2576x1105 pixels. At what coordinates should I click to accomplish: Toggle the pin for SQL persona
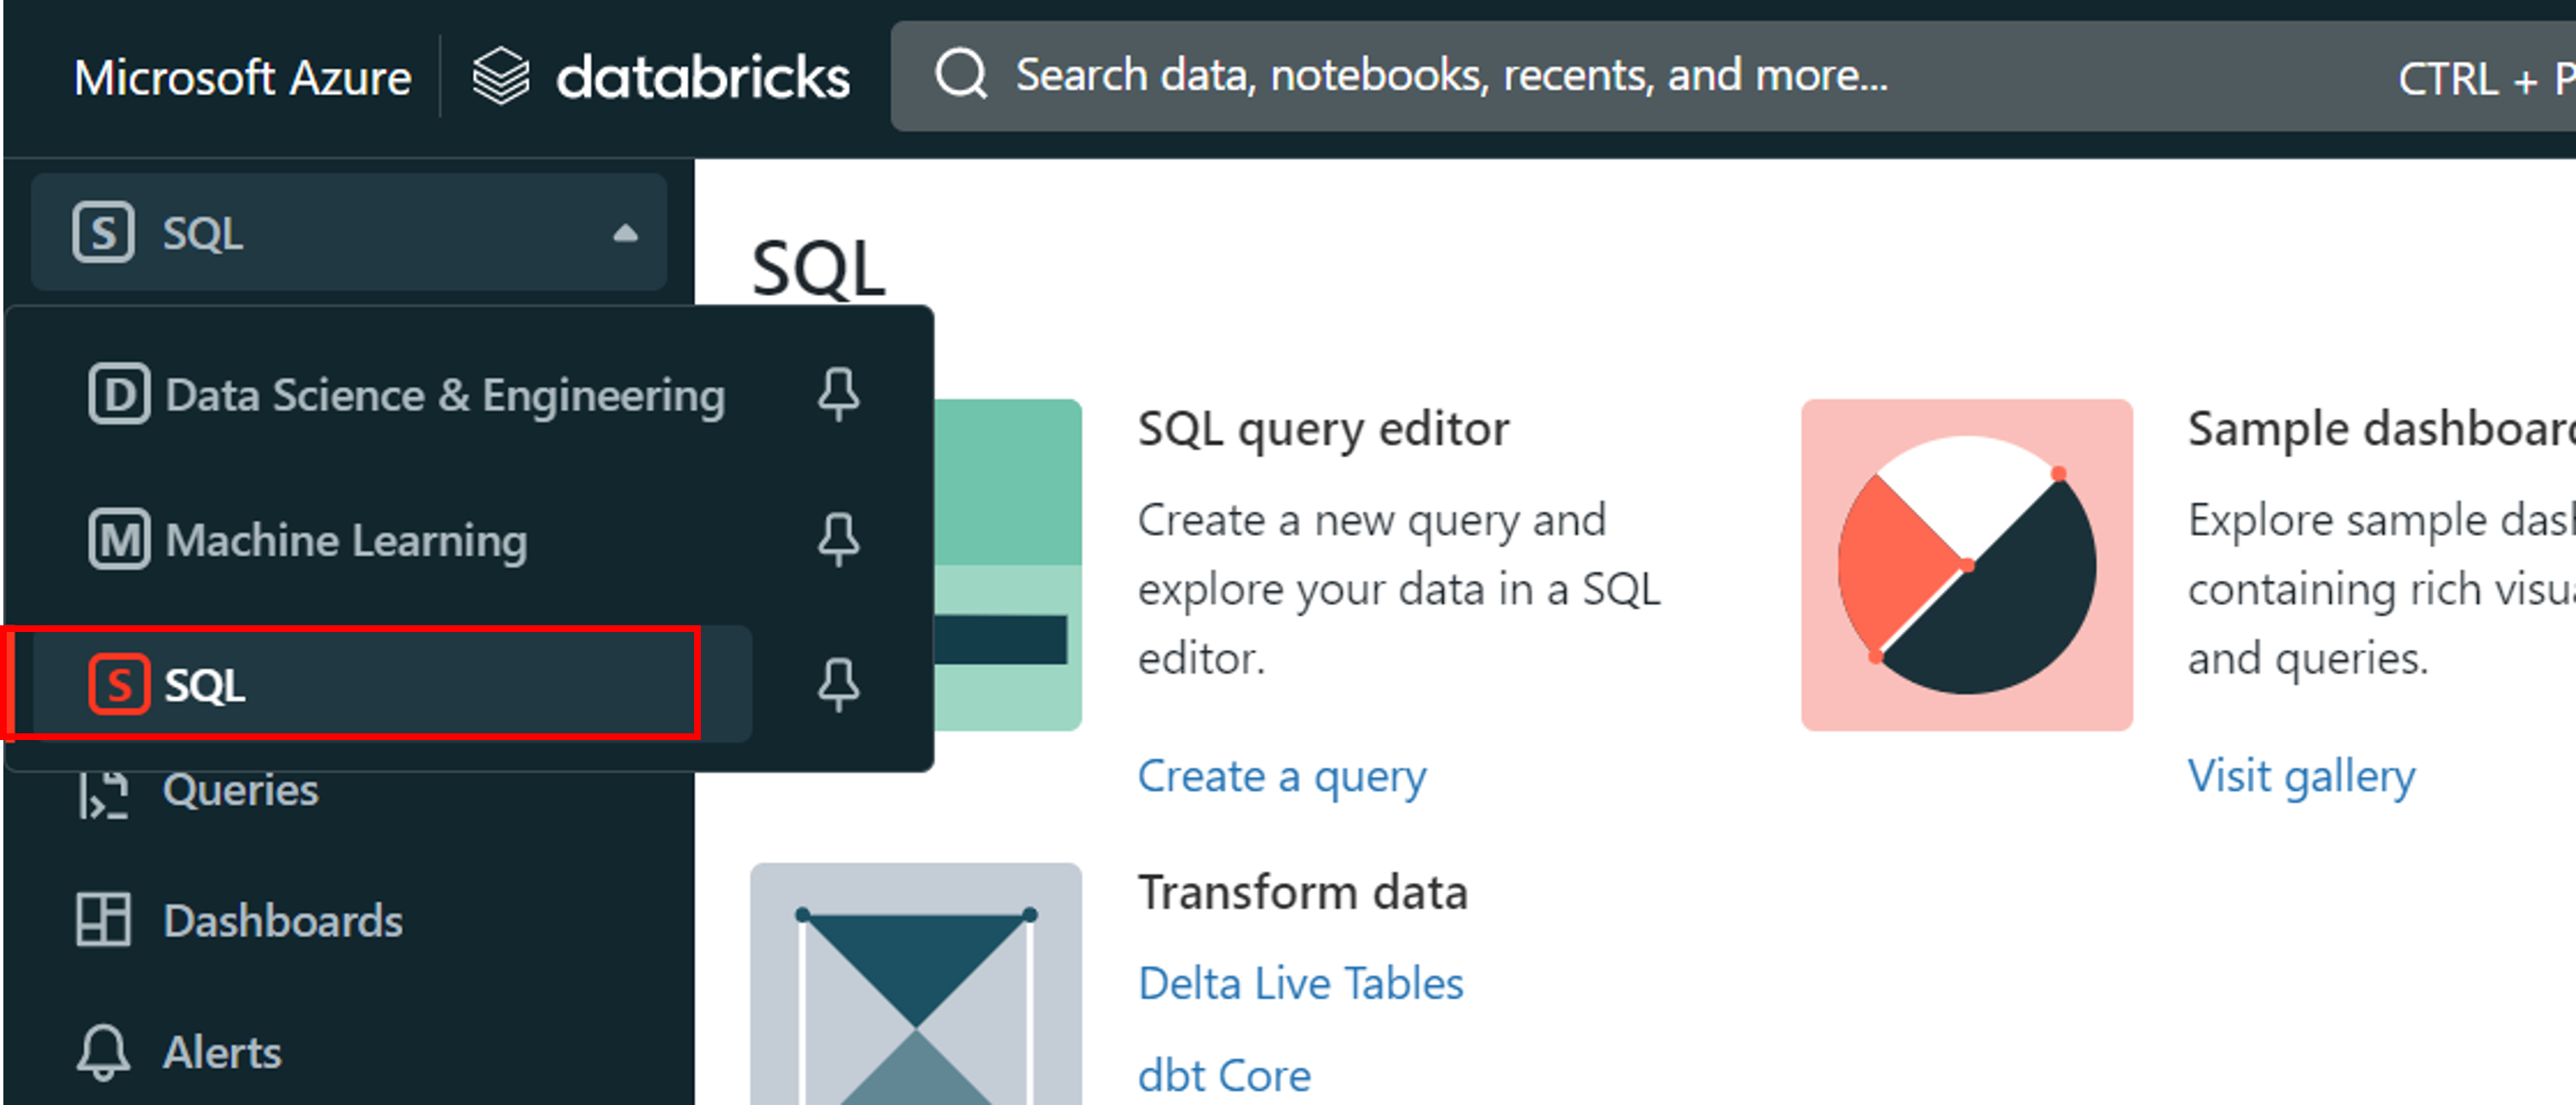coord(838,684)
